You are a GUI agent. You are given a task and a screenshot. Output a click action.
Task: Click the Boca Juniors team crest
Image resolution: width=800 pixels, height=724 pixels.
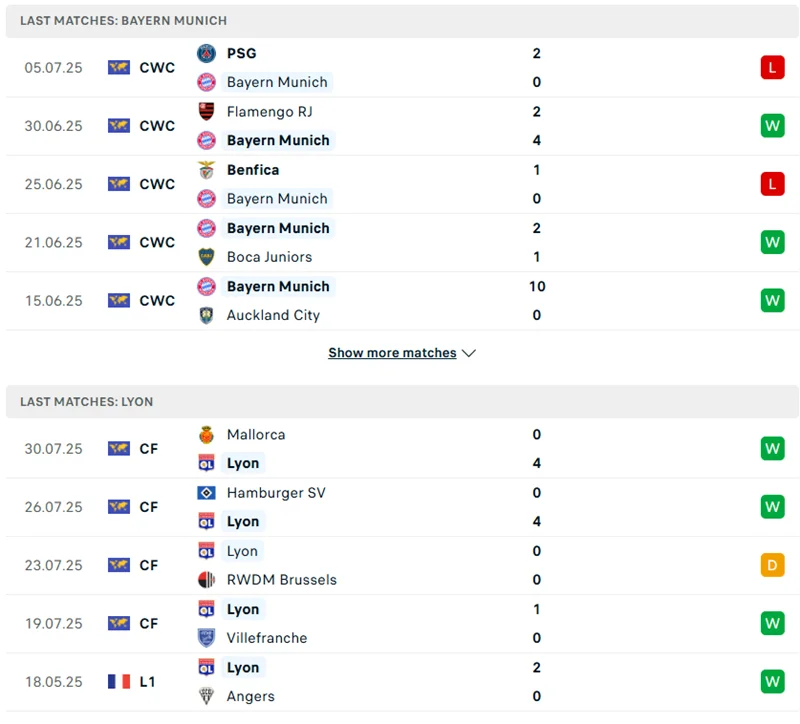206,257
